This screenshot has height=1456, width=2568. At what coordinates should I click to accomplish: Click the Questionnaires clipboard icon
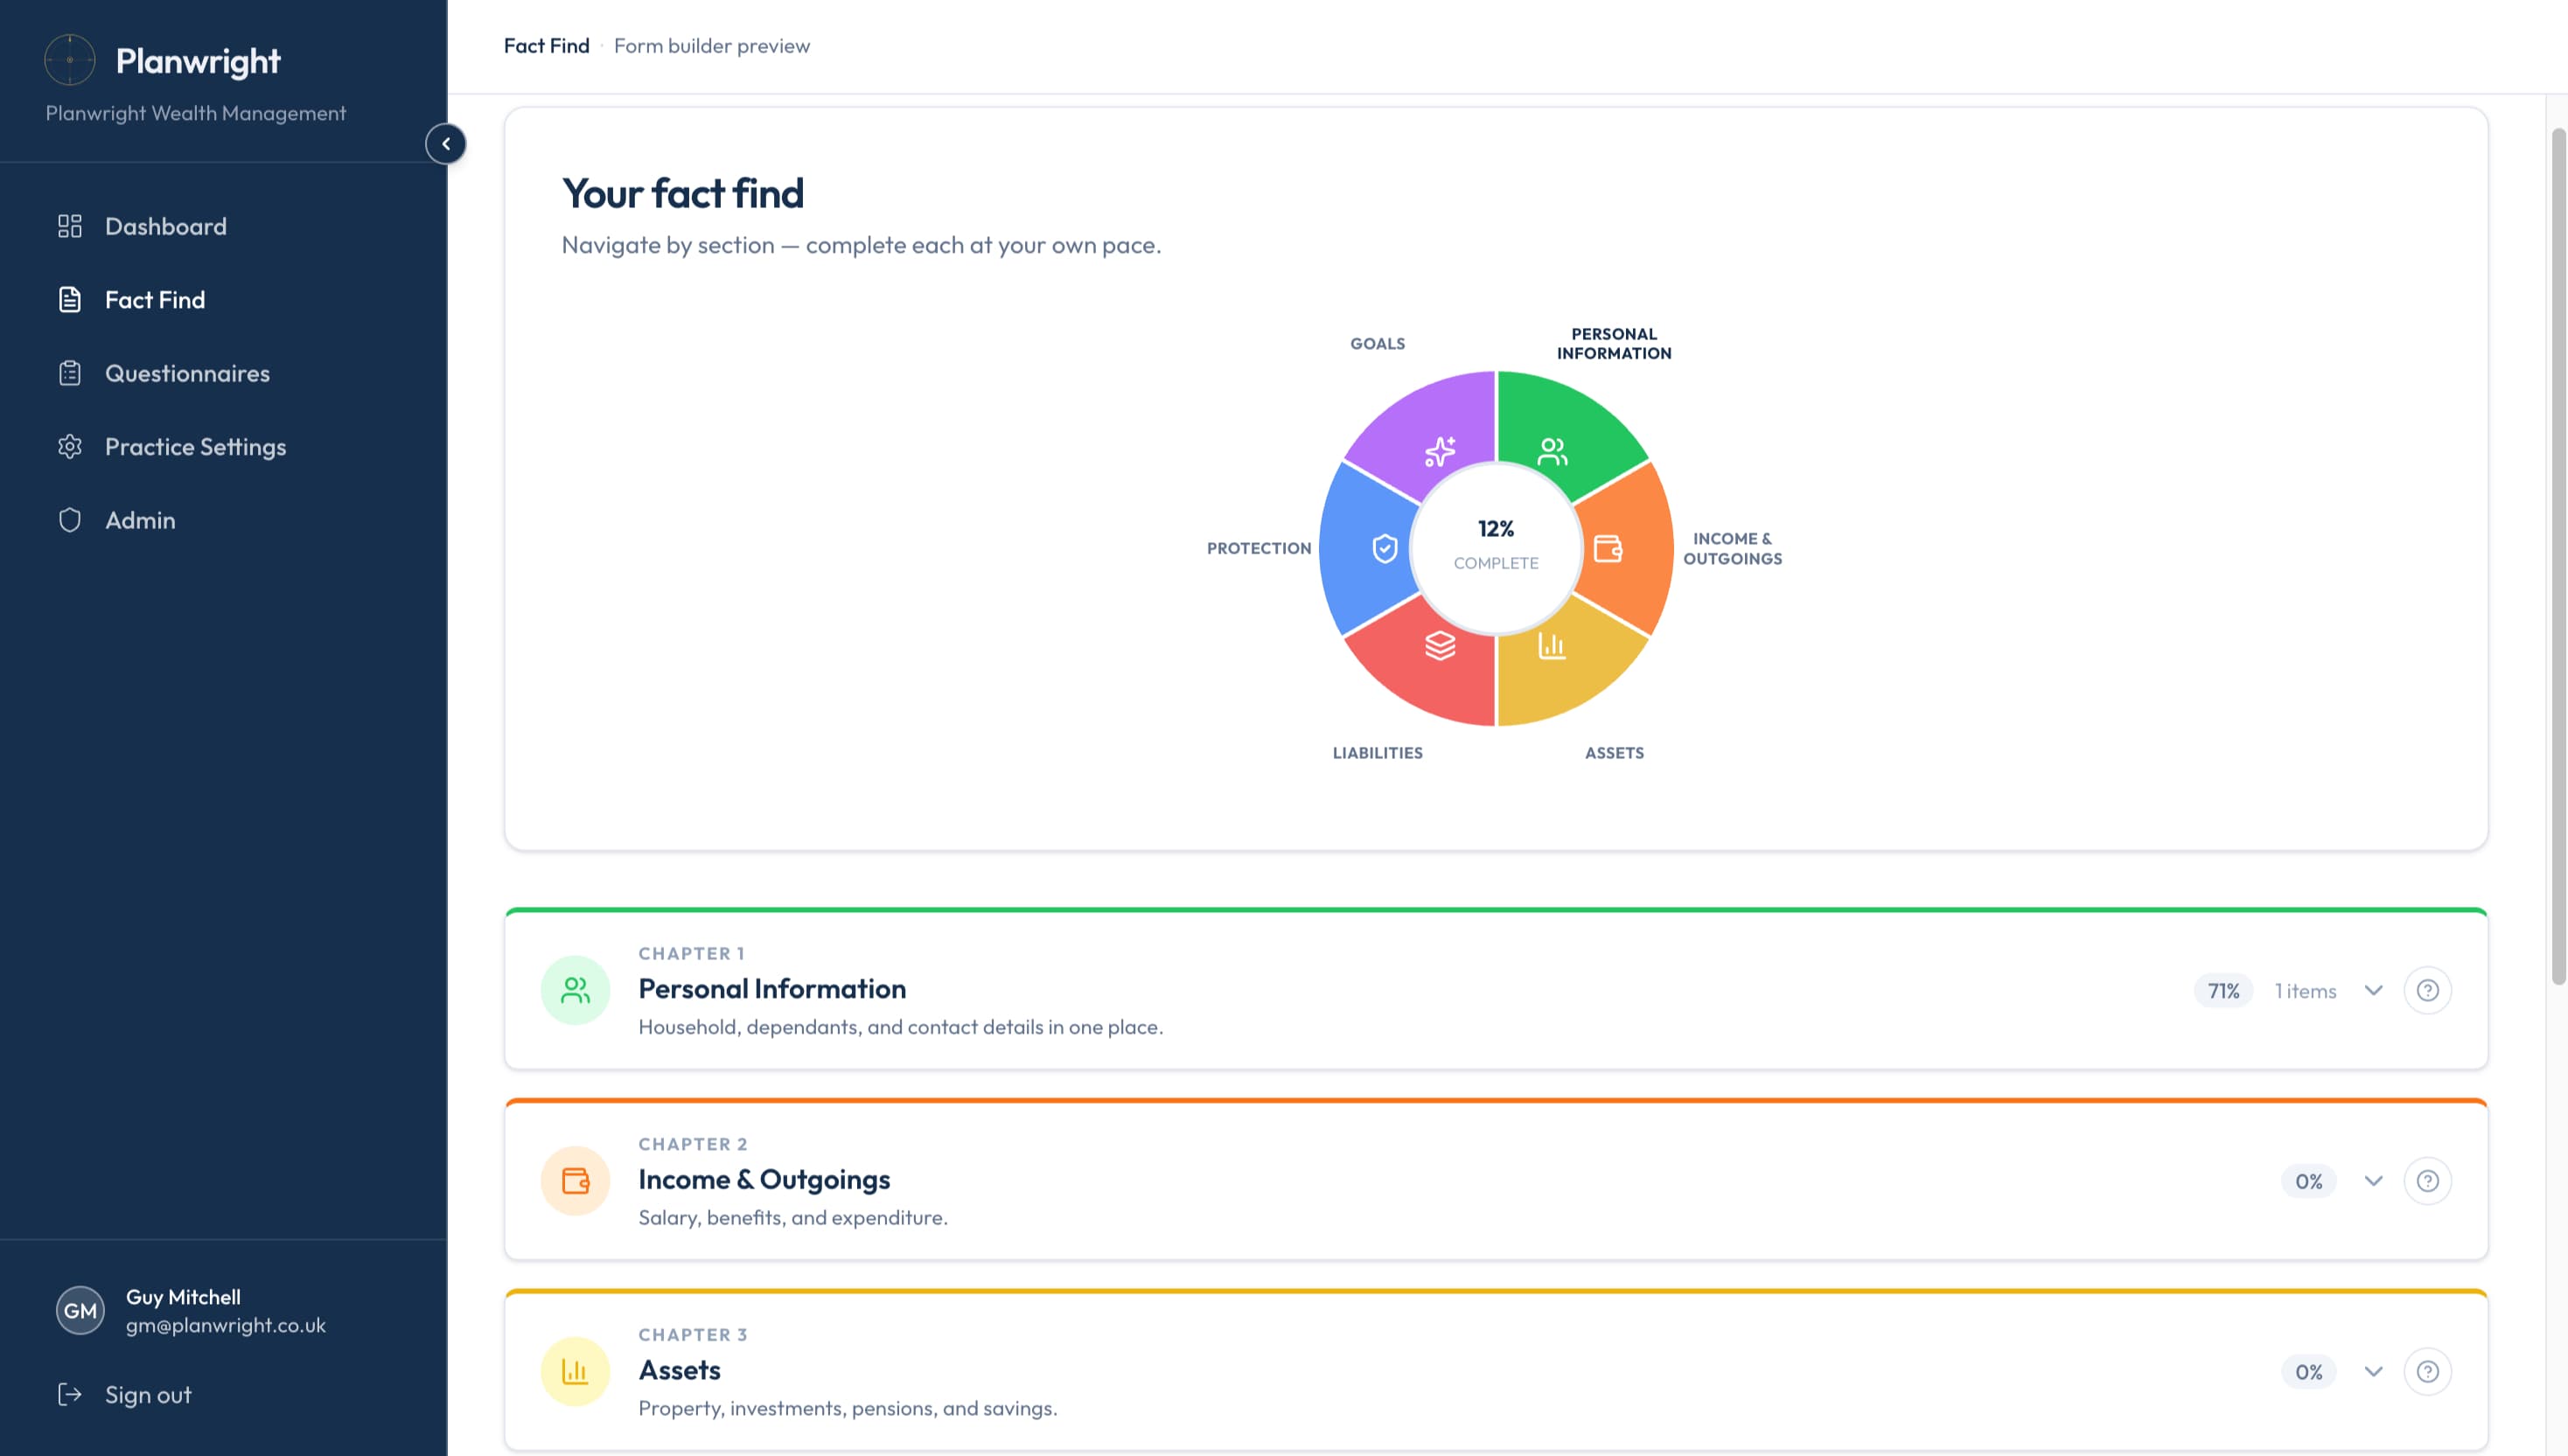pos(70,373)
